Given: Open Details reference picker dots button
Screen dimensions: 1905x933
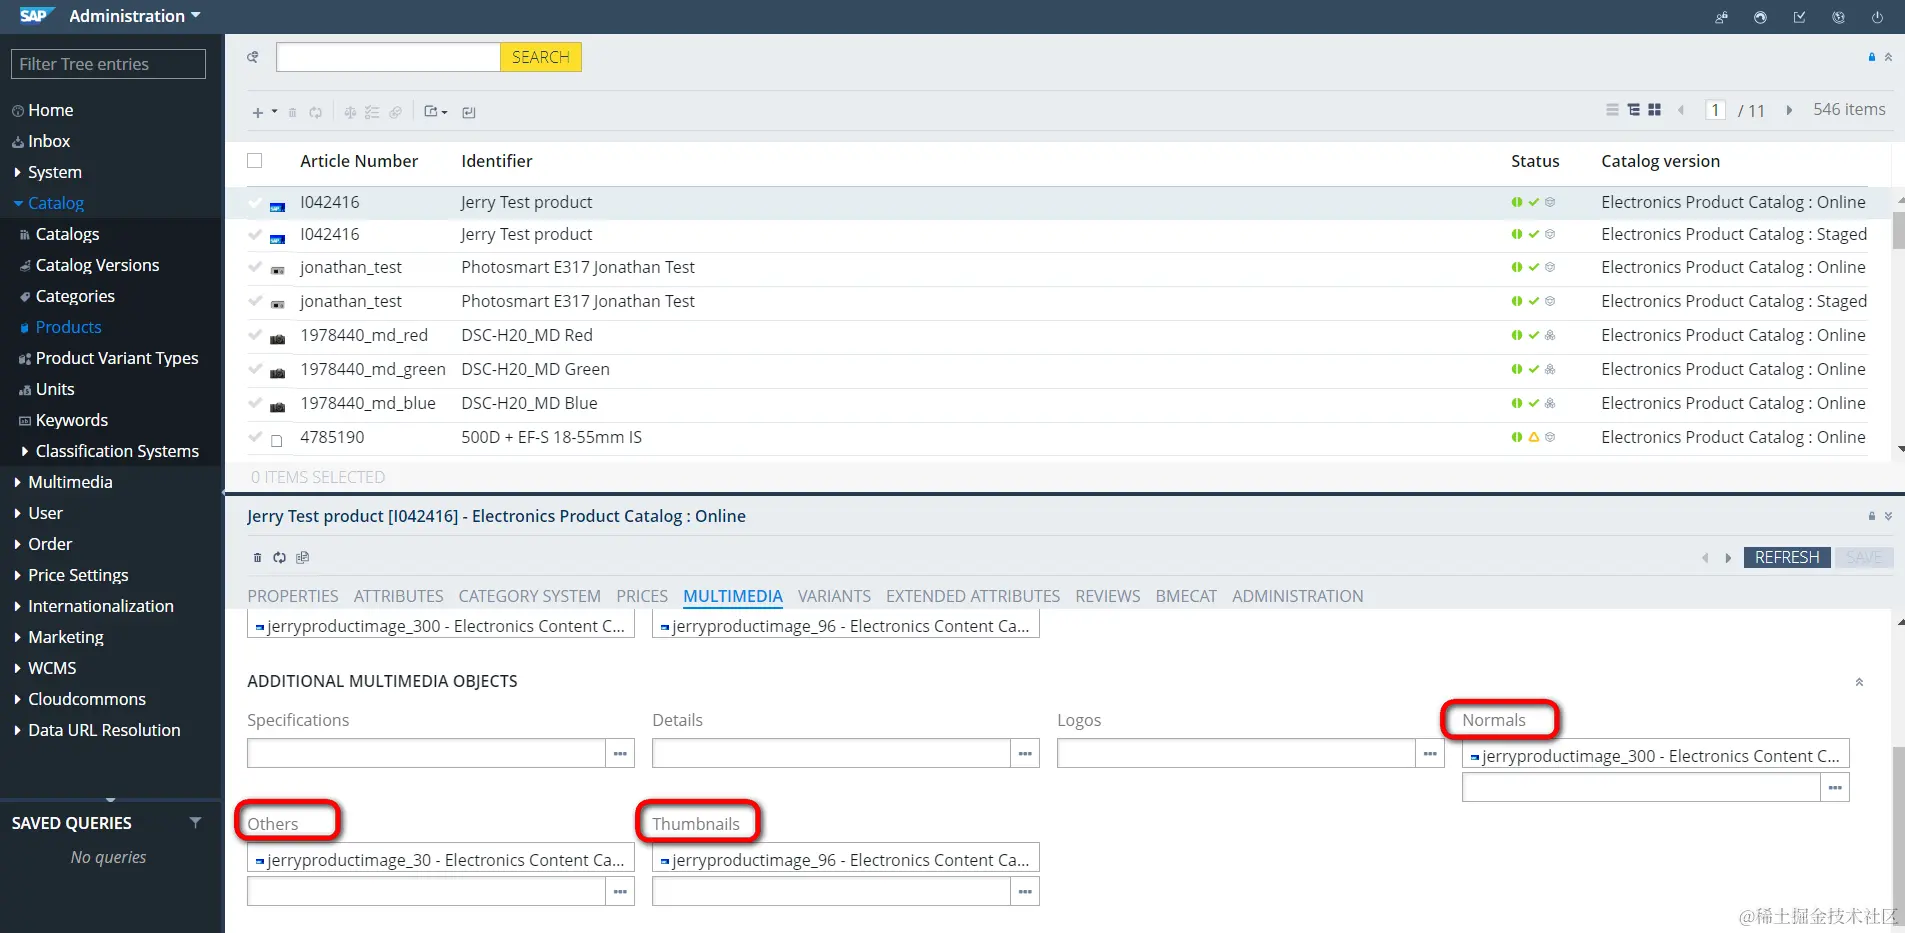Looking at the screenshot, I should click(1025, 753).
